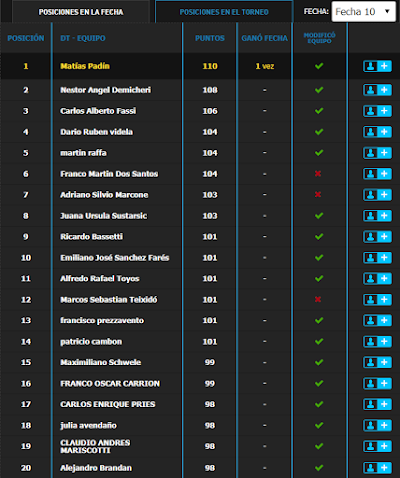Add FRANCO OSCAR CARRION using user-plus icon
This screenshot has width=400, height=478.
(x=377, y=384)
